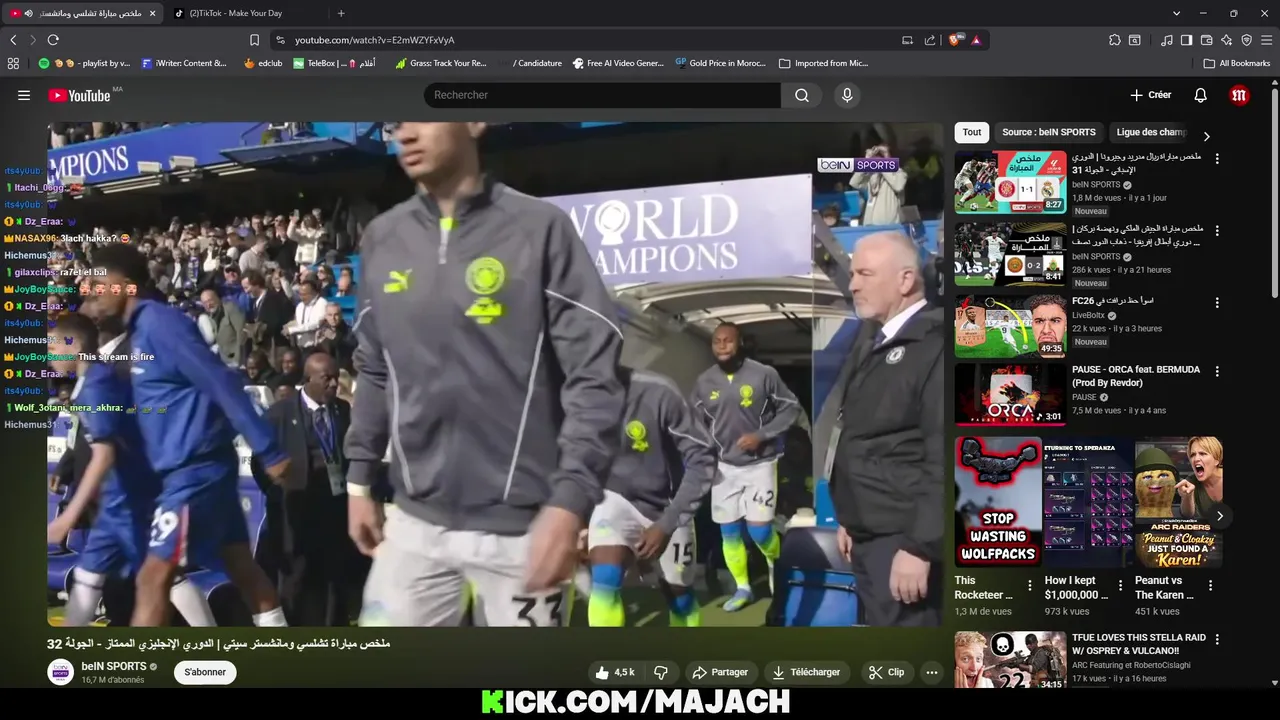Click the Brave Rewards triangle icon

pyautogui.click(x=975, y=40)
